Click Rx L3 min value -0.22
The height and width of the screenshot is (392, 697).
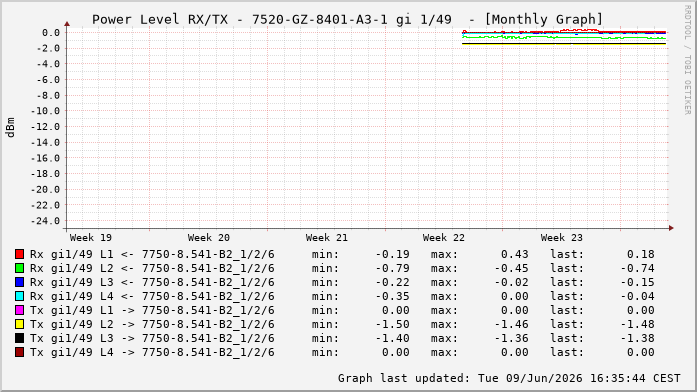393,282
